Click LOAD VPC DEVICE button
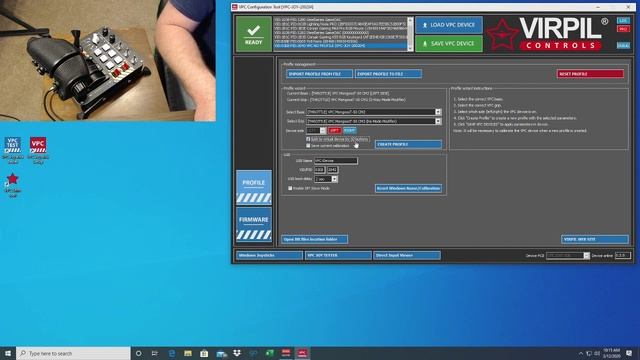The width and height of the screenshot is (640, 360). coord(449,25)
